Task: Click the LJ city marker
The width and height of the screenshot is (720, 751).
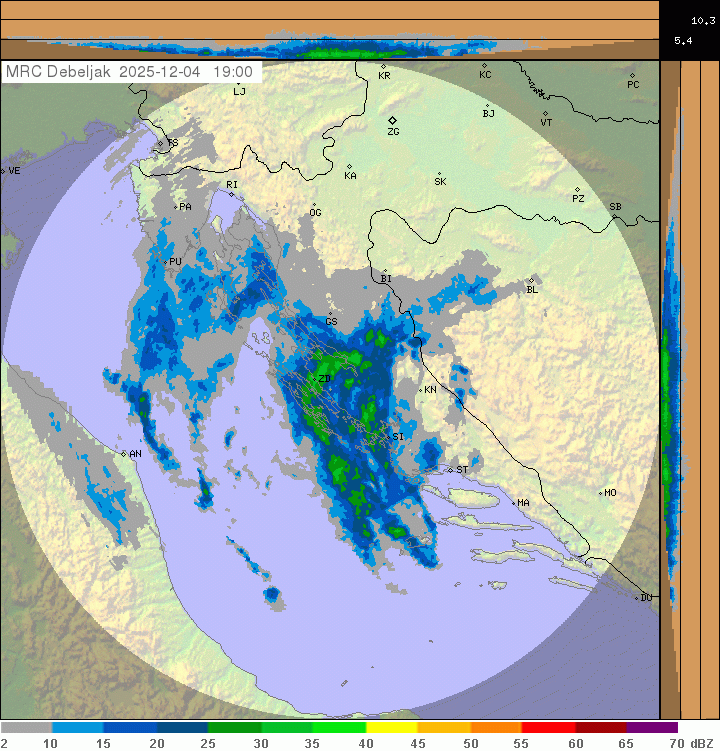Action: 237,82
